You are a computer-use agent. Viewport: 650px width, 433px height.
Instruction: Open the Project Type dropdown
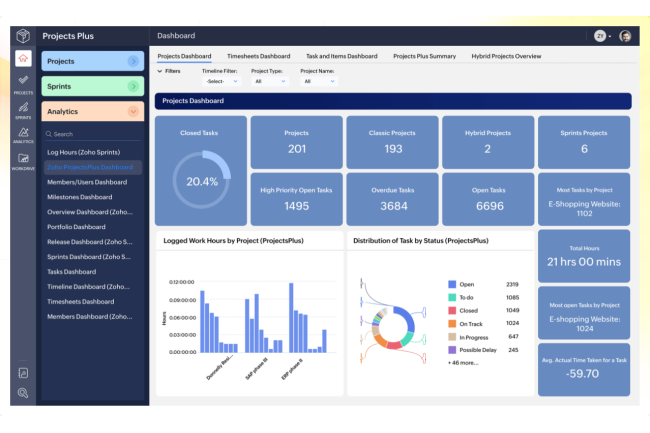270,81
